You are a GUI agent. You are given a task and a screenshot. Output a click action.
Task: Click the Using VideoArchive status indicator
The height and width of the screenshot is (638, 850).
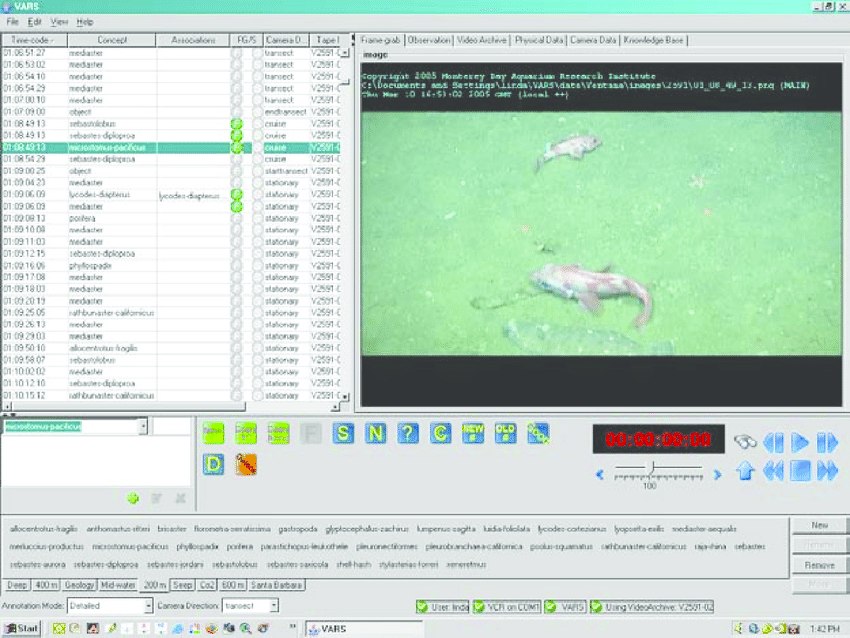(652, 607)
